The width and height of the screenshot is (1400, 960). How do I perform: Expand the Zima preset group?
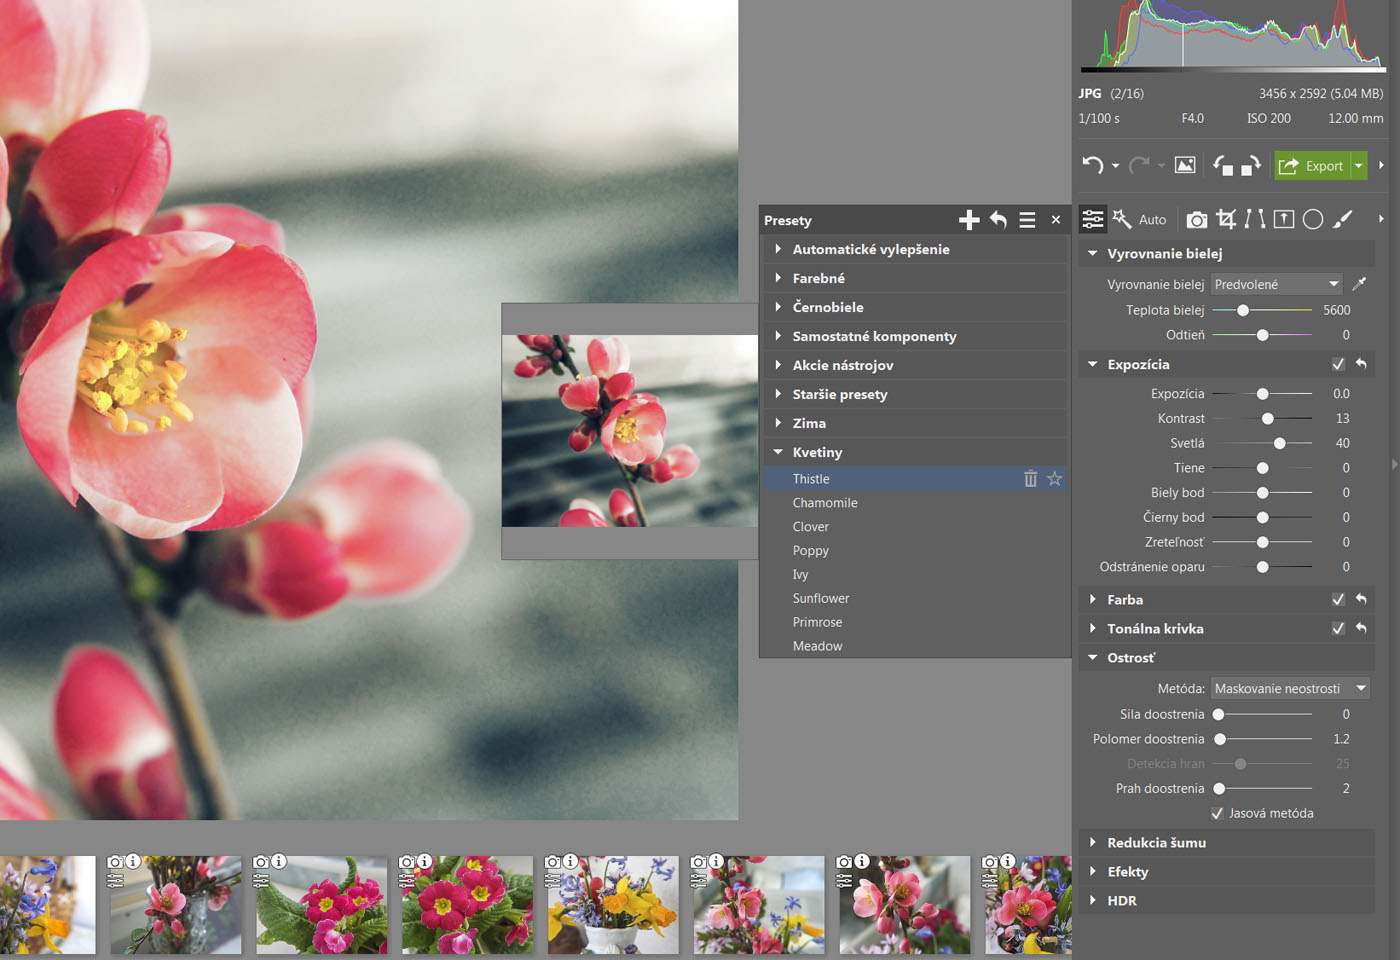tap(778, 423)
